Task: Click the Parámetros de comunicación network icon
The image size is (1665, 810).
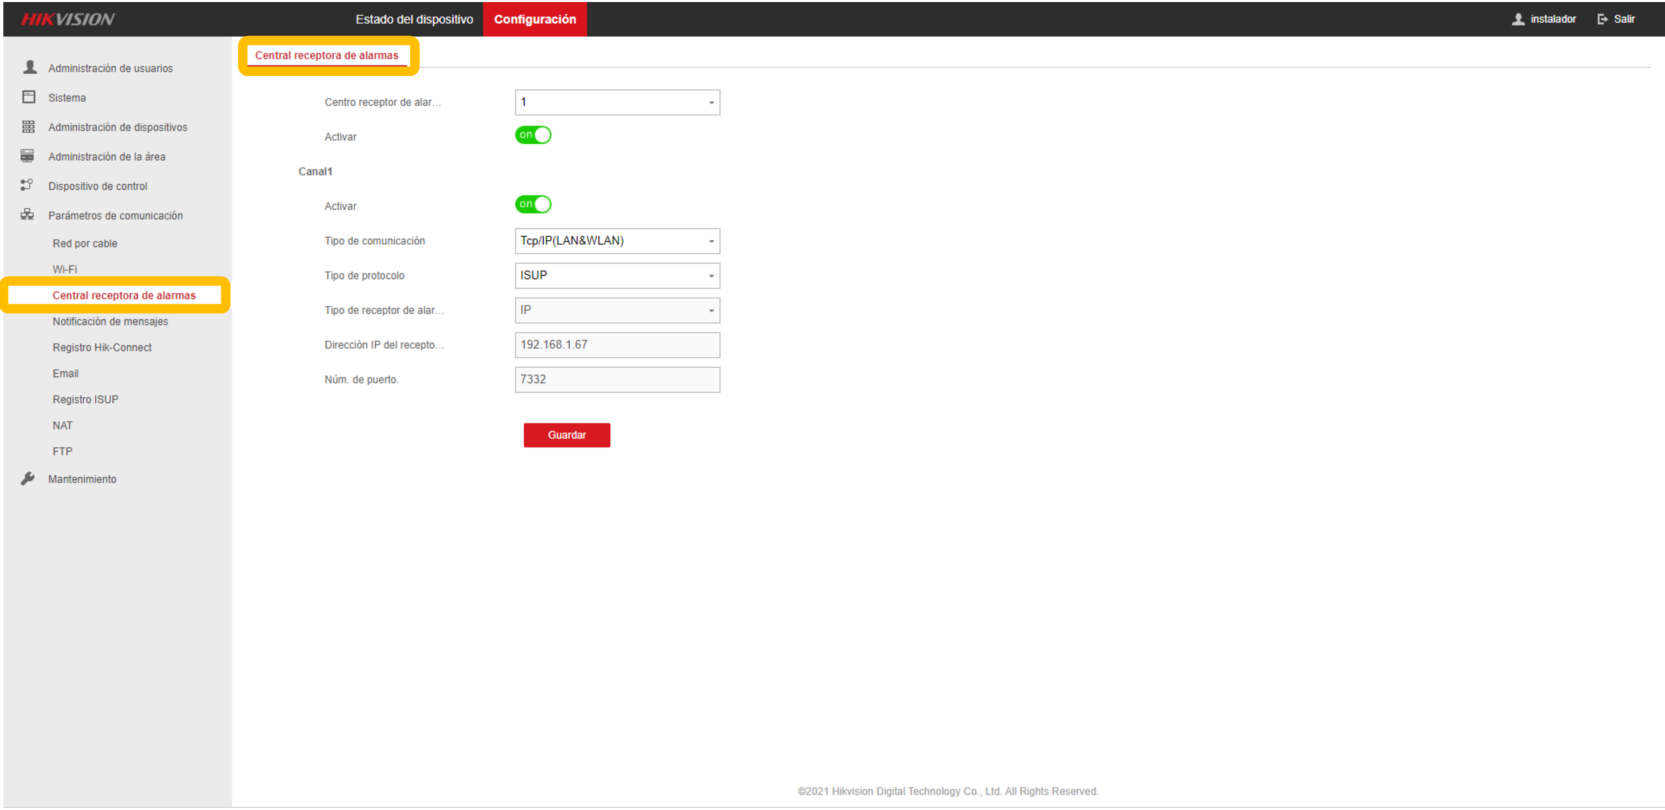Action: (x=27, y=215)
